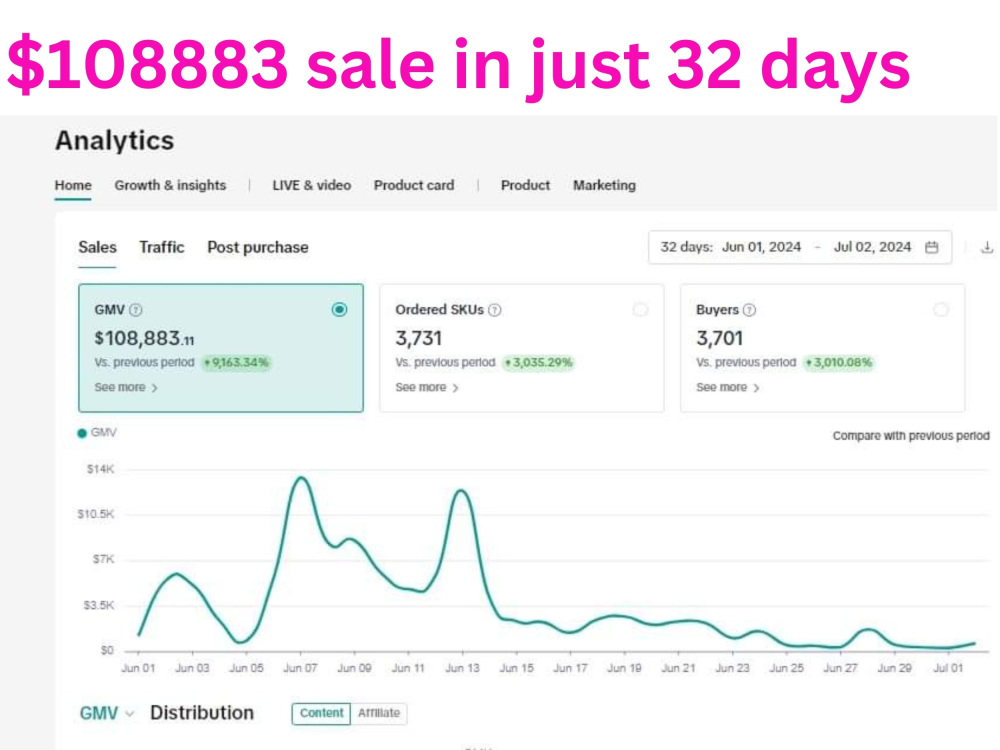The image size is (1000, 750).
Task: Click the Jun 07 peak on chart
Action: tap(301, 478)
